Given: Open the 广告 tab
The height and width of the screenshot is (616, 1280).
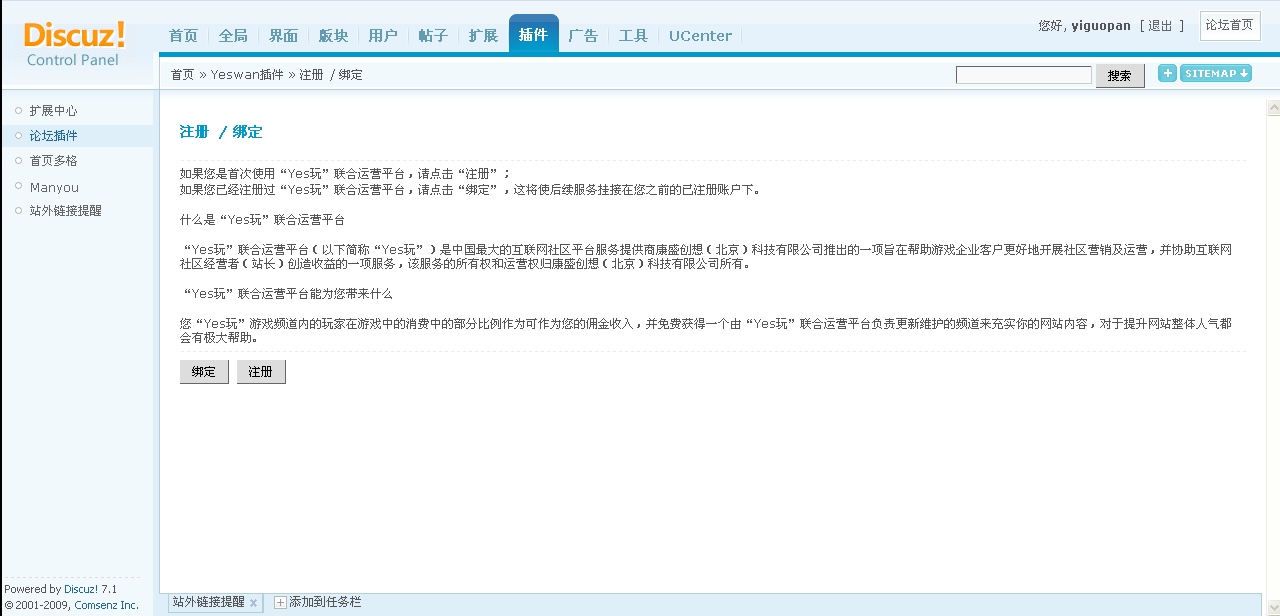Looking at the screenshot, I should (583, 35).
